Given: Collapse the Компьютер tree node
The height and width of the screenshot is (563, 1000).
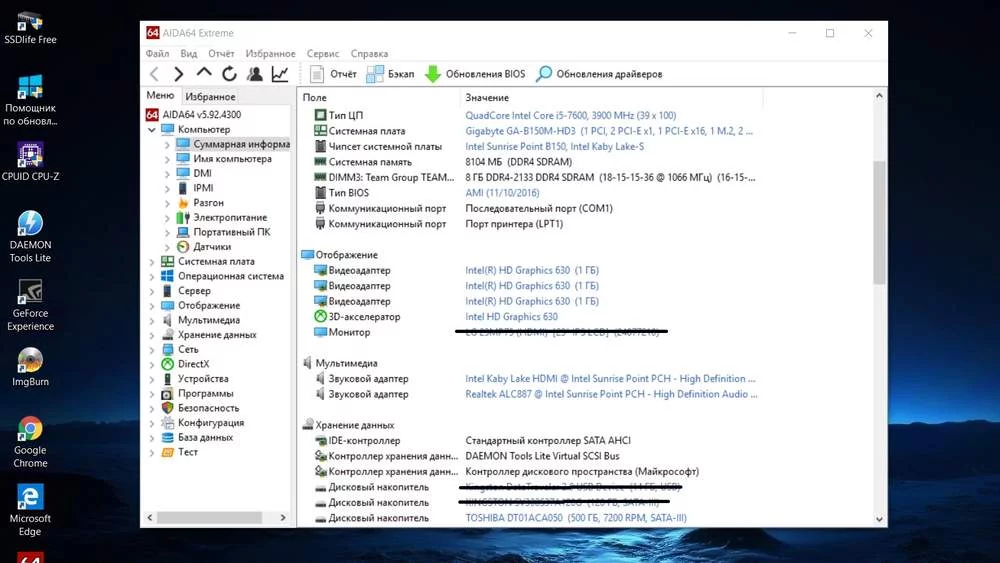Looking at the screenshot, I should tap(152, 129).
